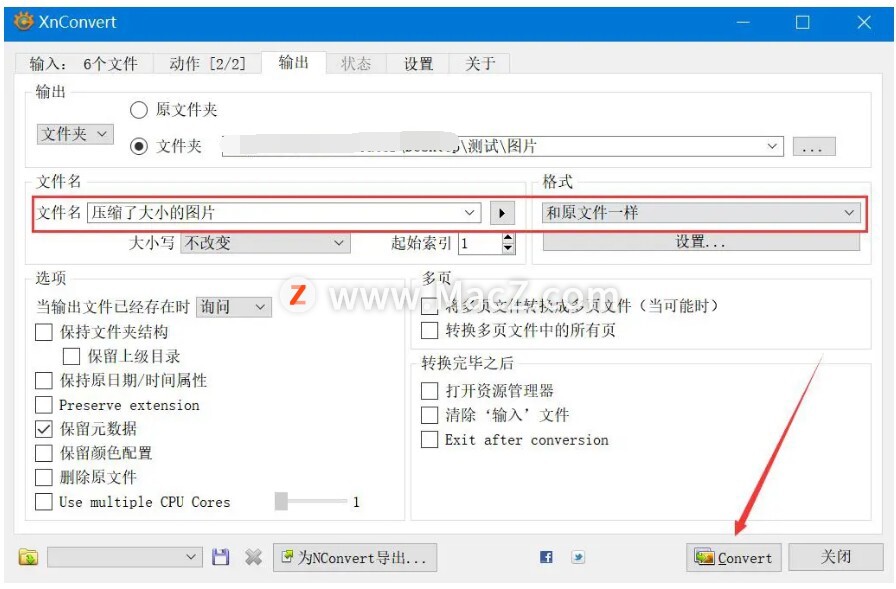Toggle 清除'输入'文件 checkbox
This screenshot has width=896, height=589.
[429, 415]
